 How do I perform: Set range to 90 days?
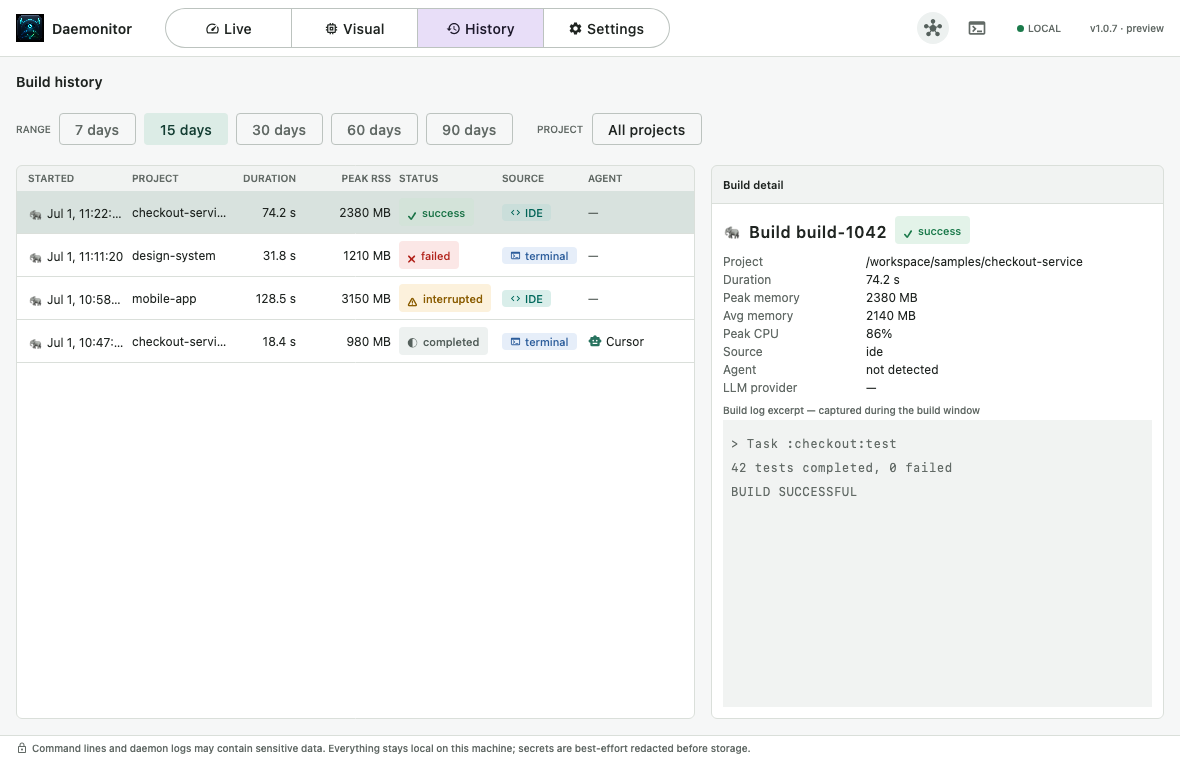(469, 129)
